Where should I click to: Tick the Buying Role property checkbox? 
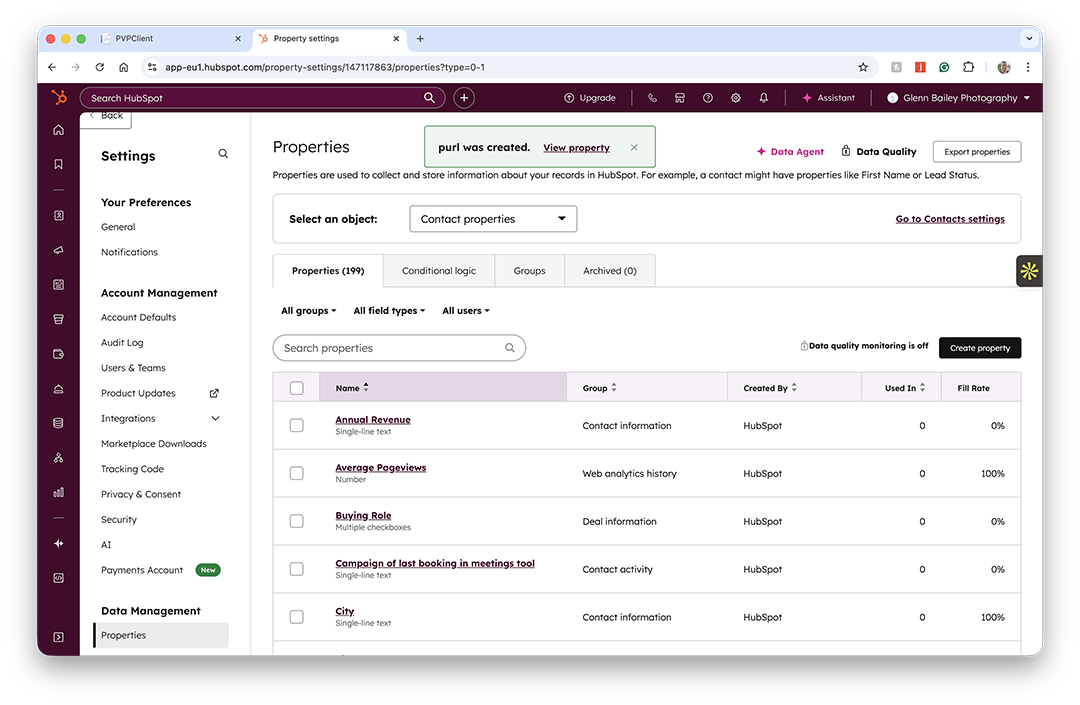click(x=296, y=521)
